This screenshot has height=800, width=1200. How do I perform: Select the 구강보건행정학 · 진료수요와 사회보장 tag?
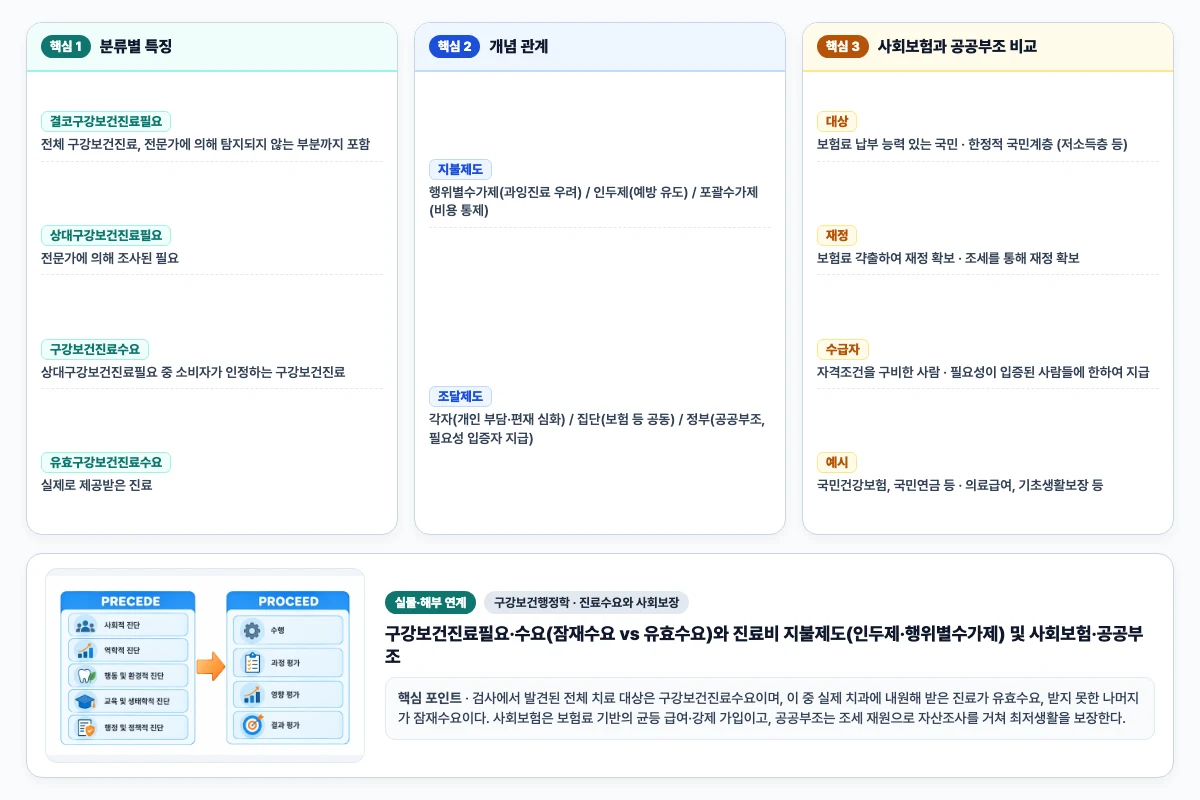tap(586, 603)
